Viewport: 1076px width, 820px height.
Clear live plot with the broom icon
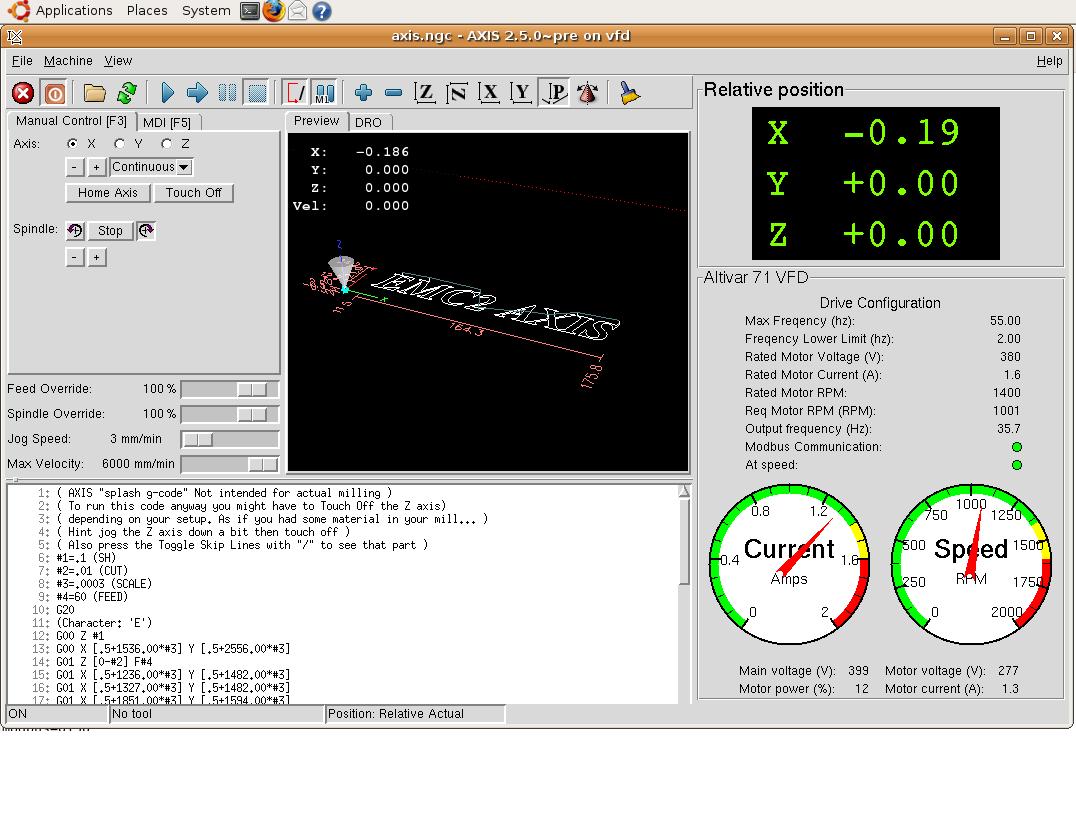coord(629,93)
